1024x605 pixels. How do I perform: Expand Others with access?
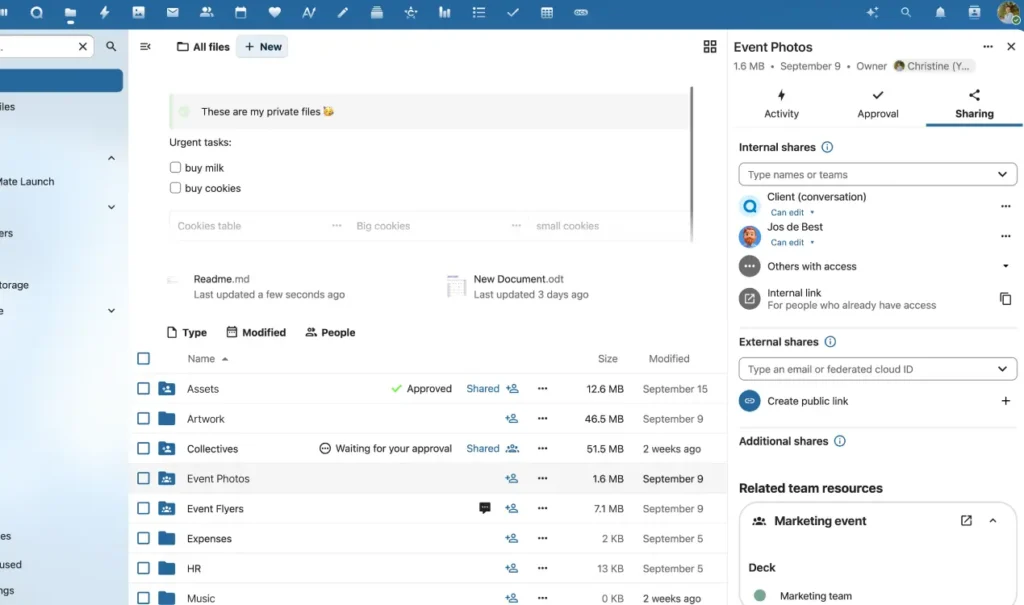[1006, 266]
